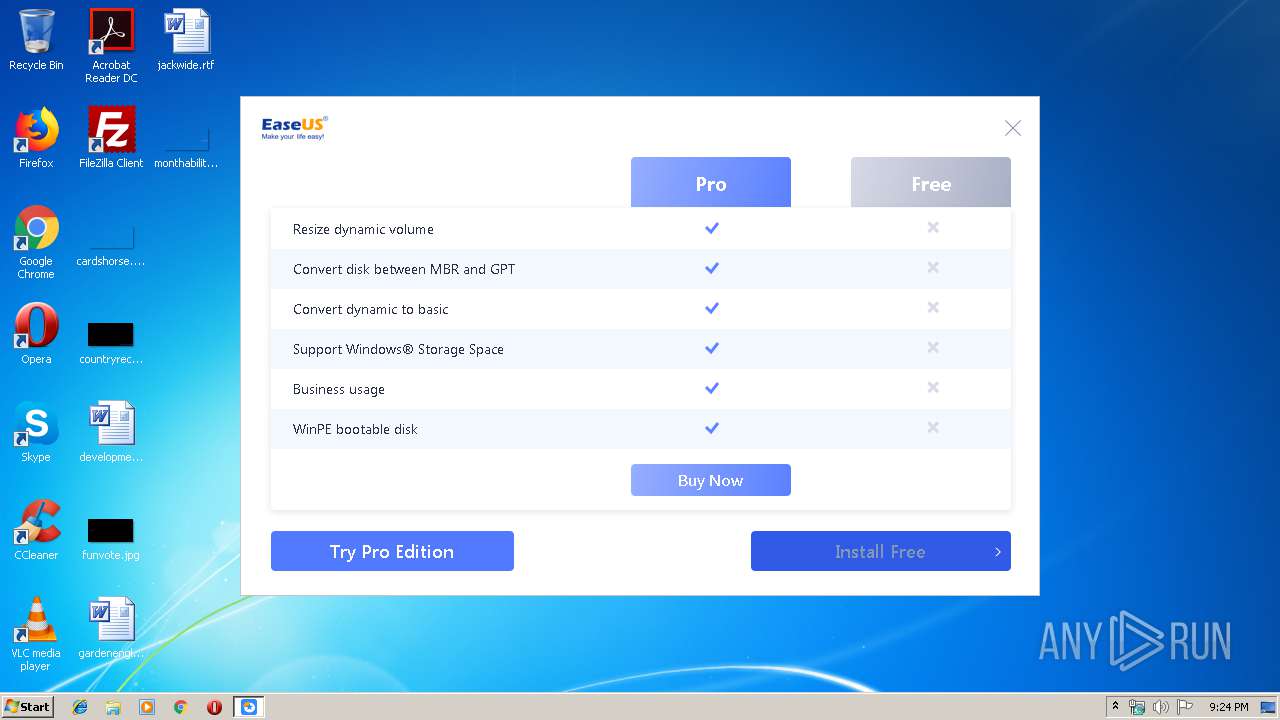Open the network tray icon

coord(1137,707)
